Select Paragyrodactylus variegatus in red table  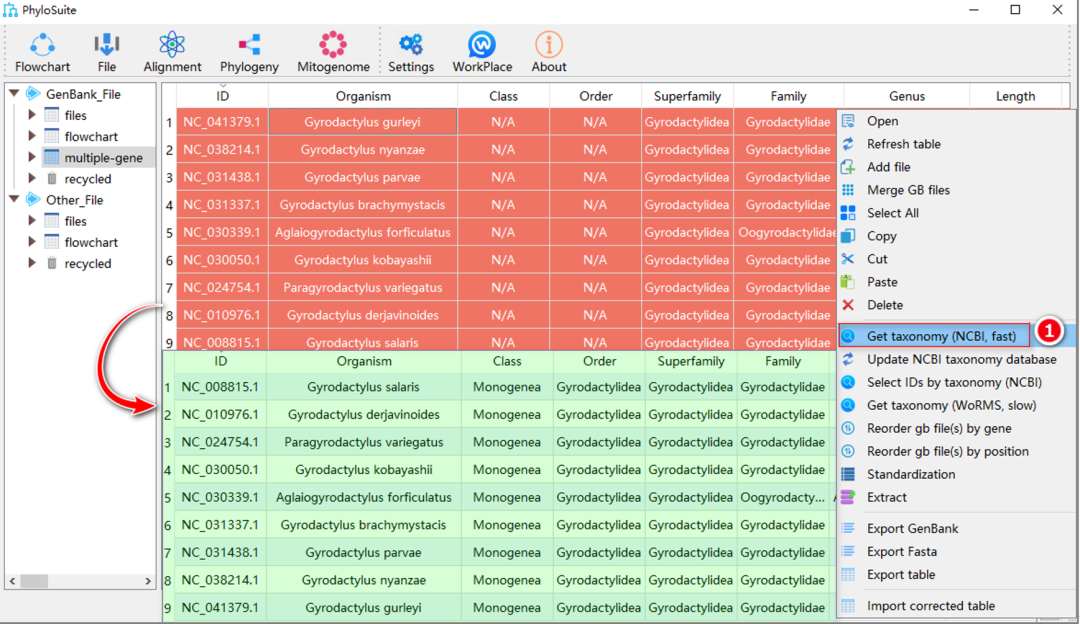363,287
